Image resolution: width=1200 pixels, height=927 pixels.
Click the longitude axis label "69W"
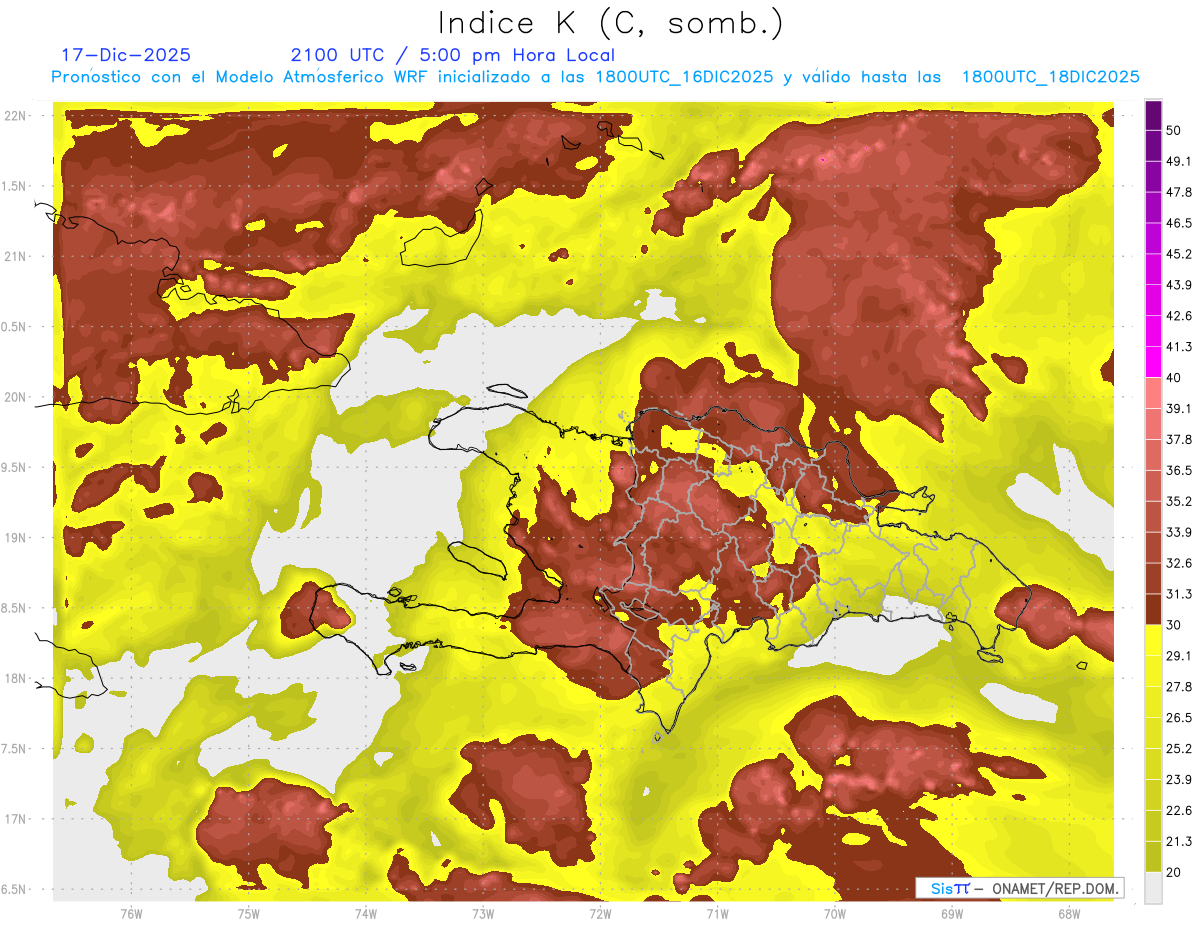click(952, 913)
